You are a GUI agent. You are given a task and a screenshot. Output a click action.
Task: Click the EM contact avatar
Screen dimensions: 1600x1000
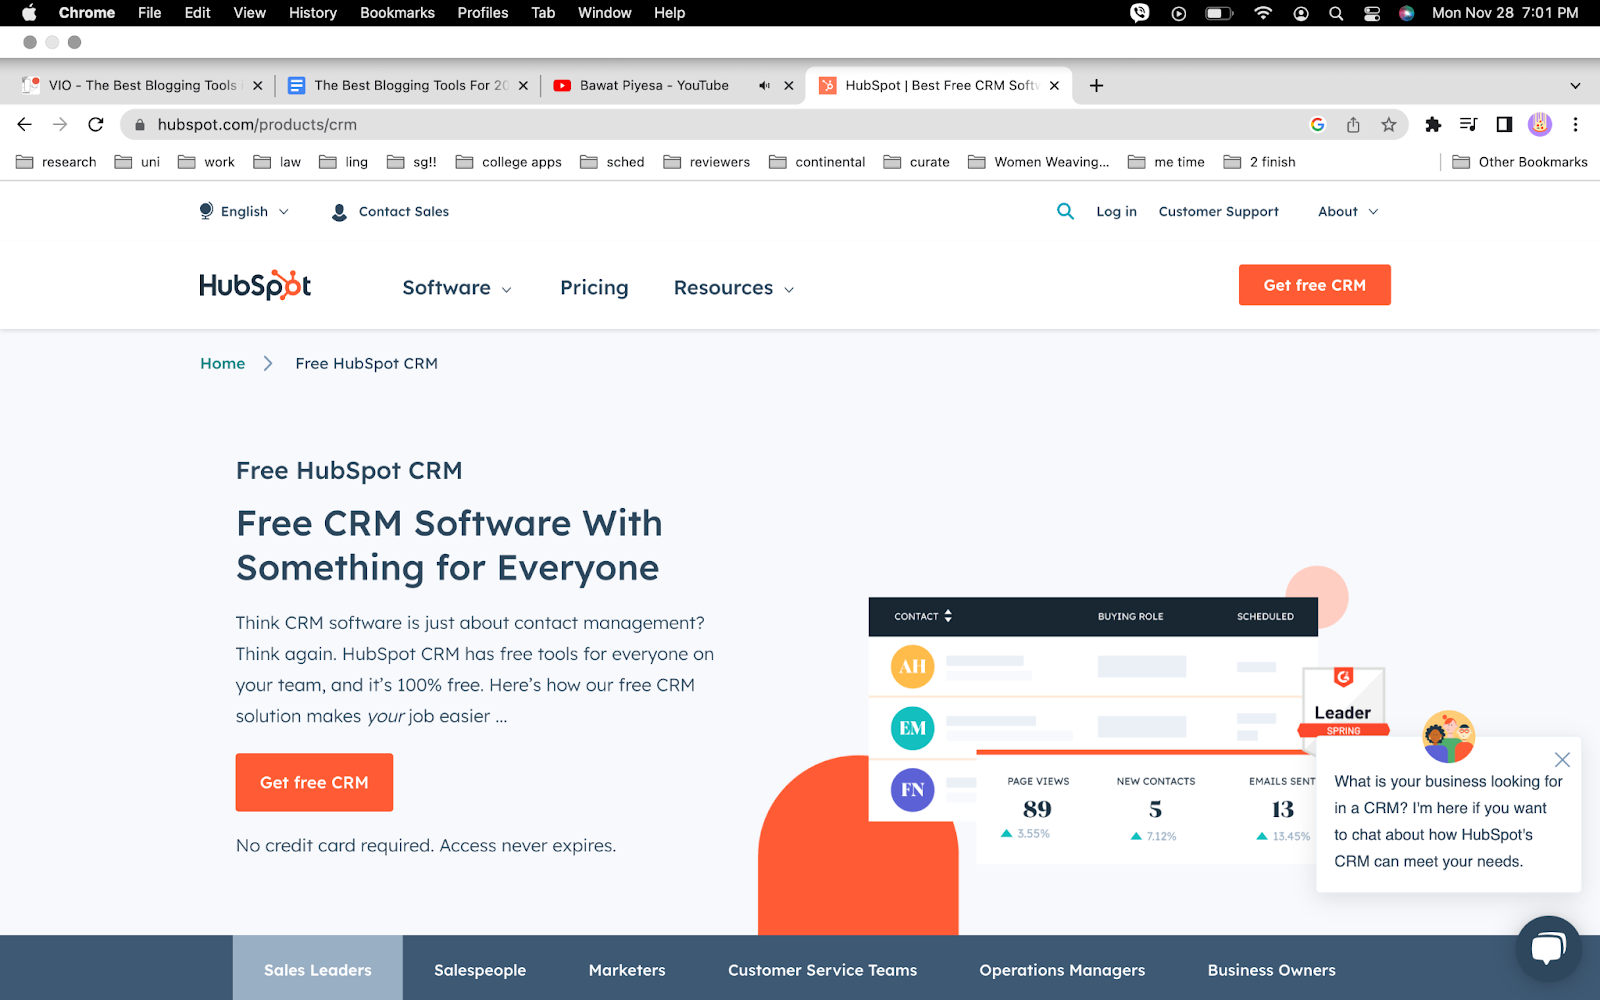(912, 728)
